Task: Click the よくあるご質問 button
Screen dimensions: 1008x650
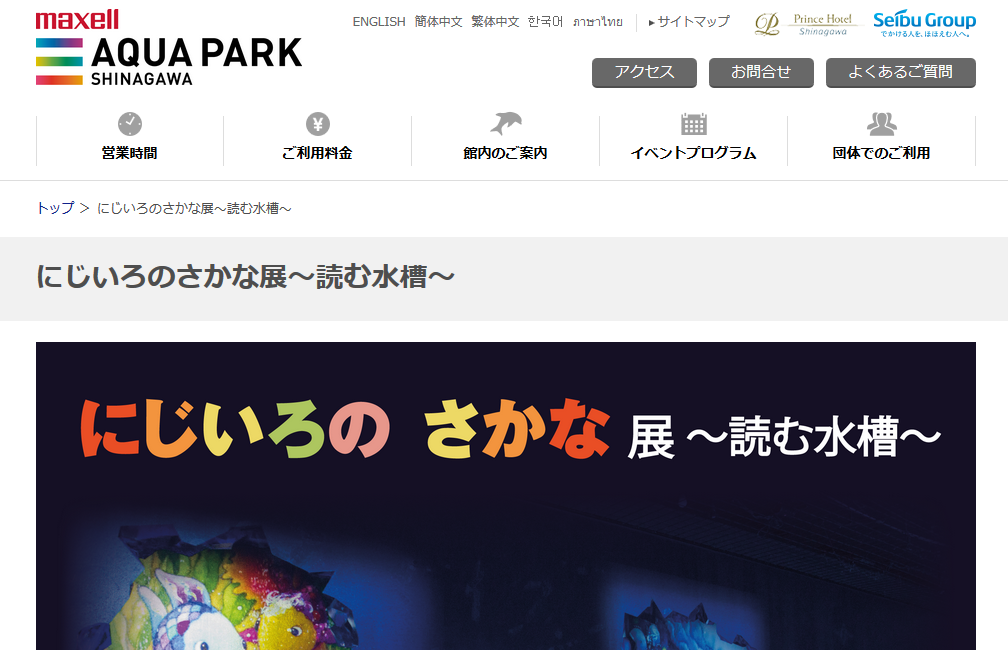Action: point(901,73)
